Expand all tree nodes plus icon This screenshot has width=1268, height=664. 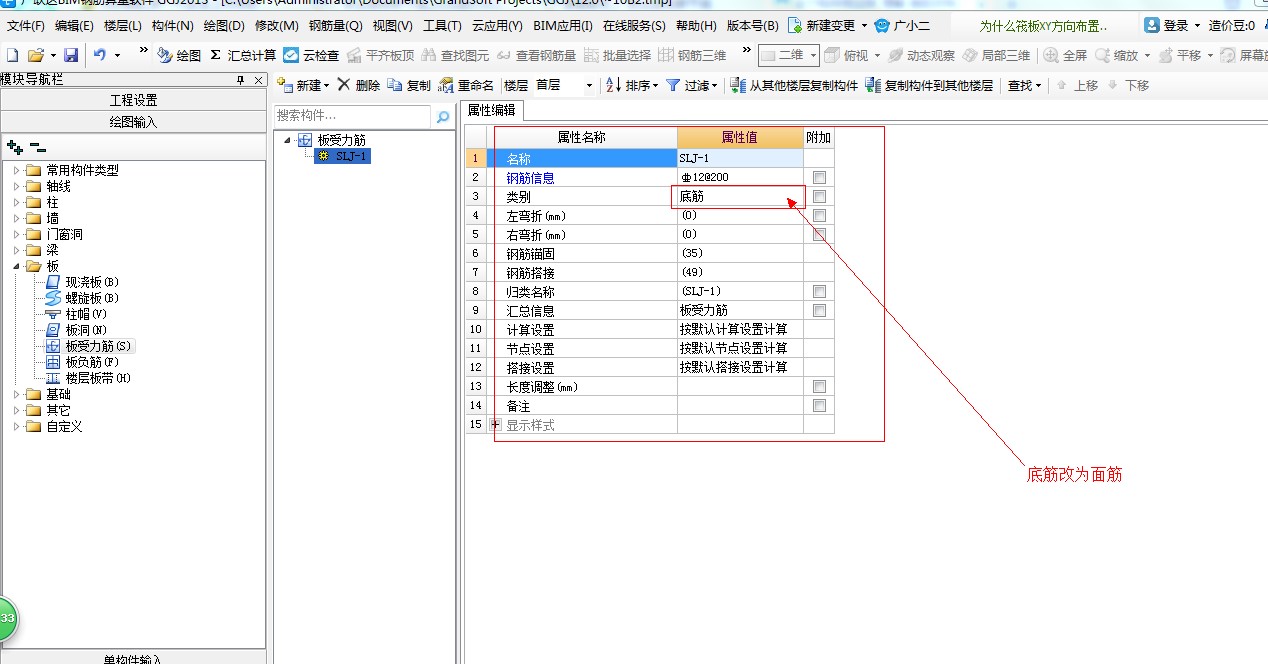(14, 147)
